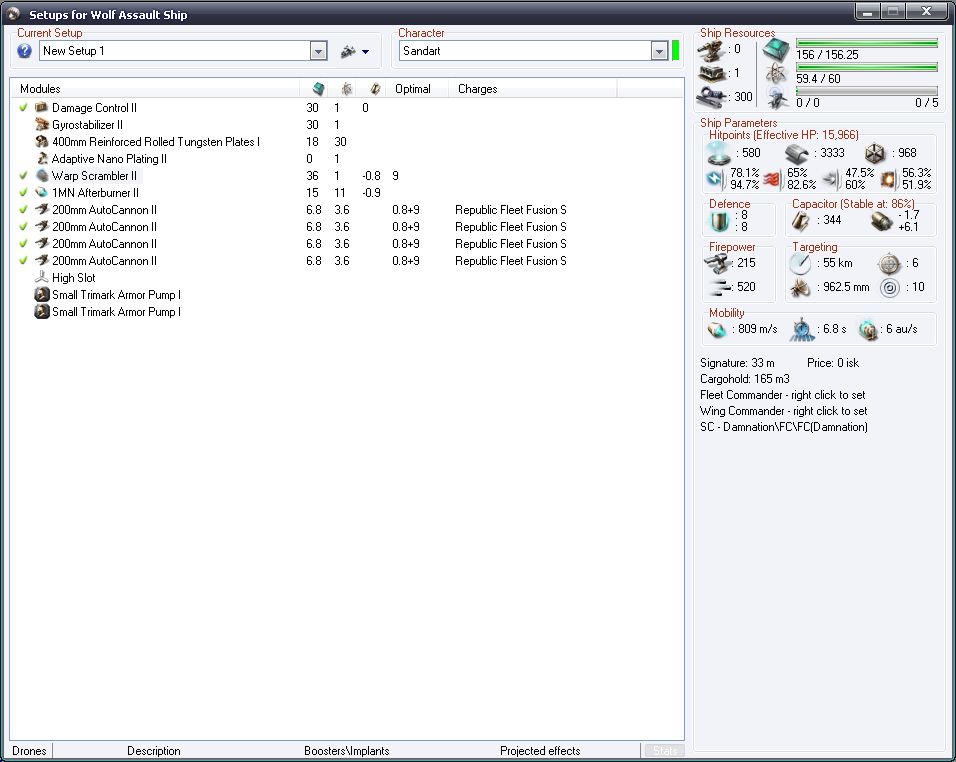
Task: Open the Boosters\Implants tab
Action: coord(346,750)
